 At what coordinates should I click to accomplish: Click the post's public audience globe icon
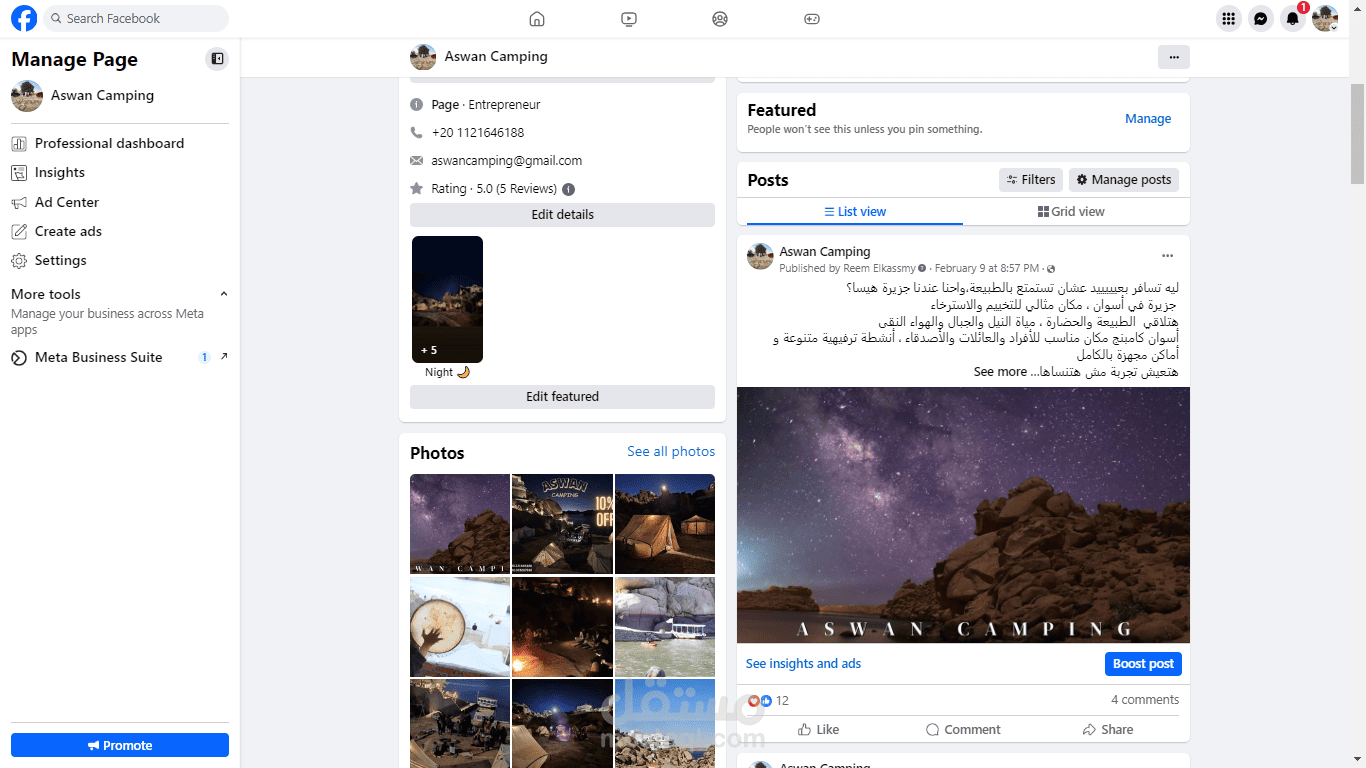(1051, 269)
